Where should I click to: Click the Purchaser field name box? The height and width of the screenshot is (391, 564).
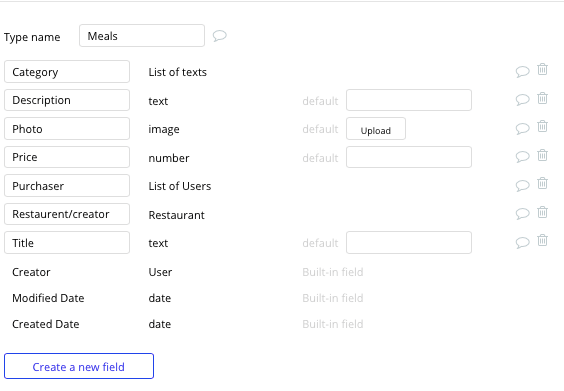tap(67, 186)
